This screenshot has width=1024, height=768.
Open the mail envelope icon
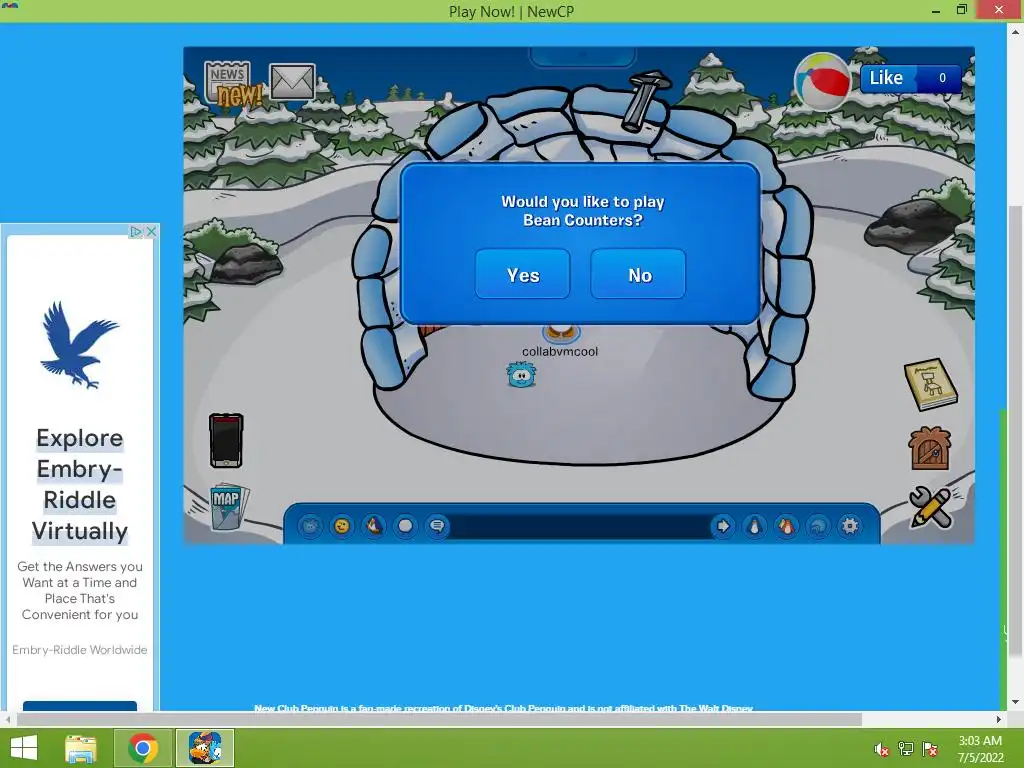click(292, 81)
